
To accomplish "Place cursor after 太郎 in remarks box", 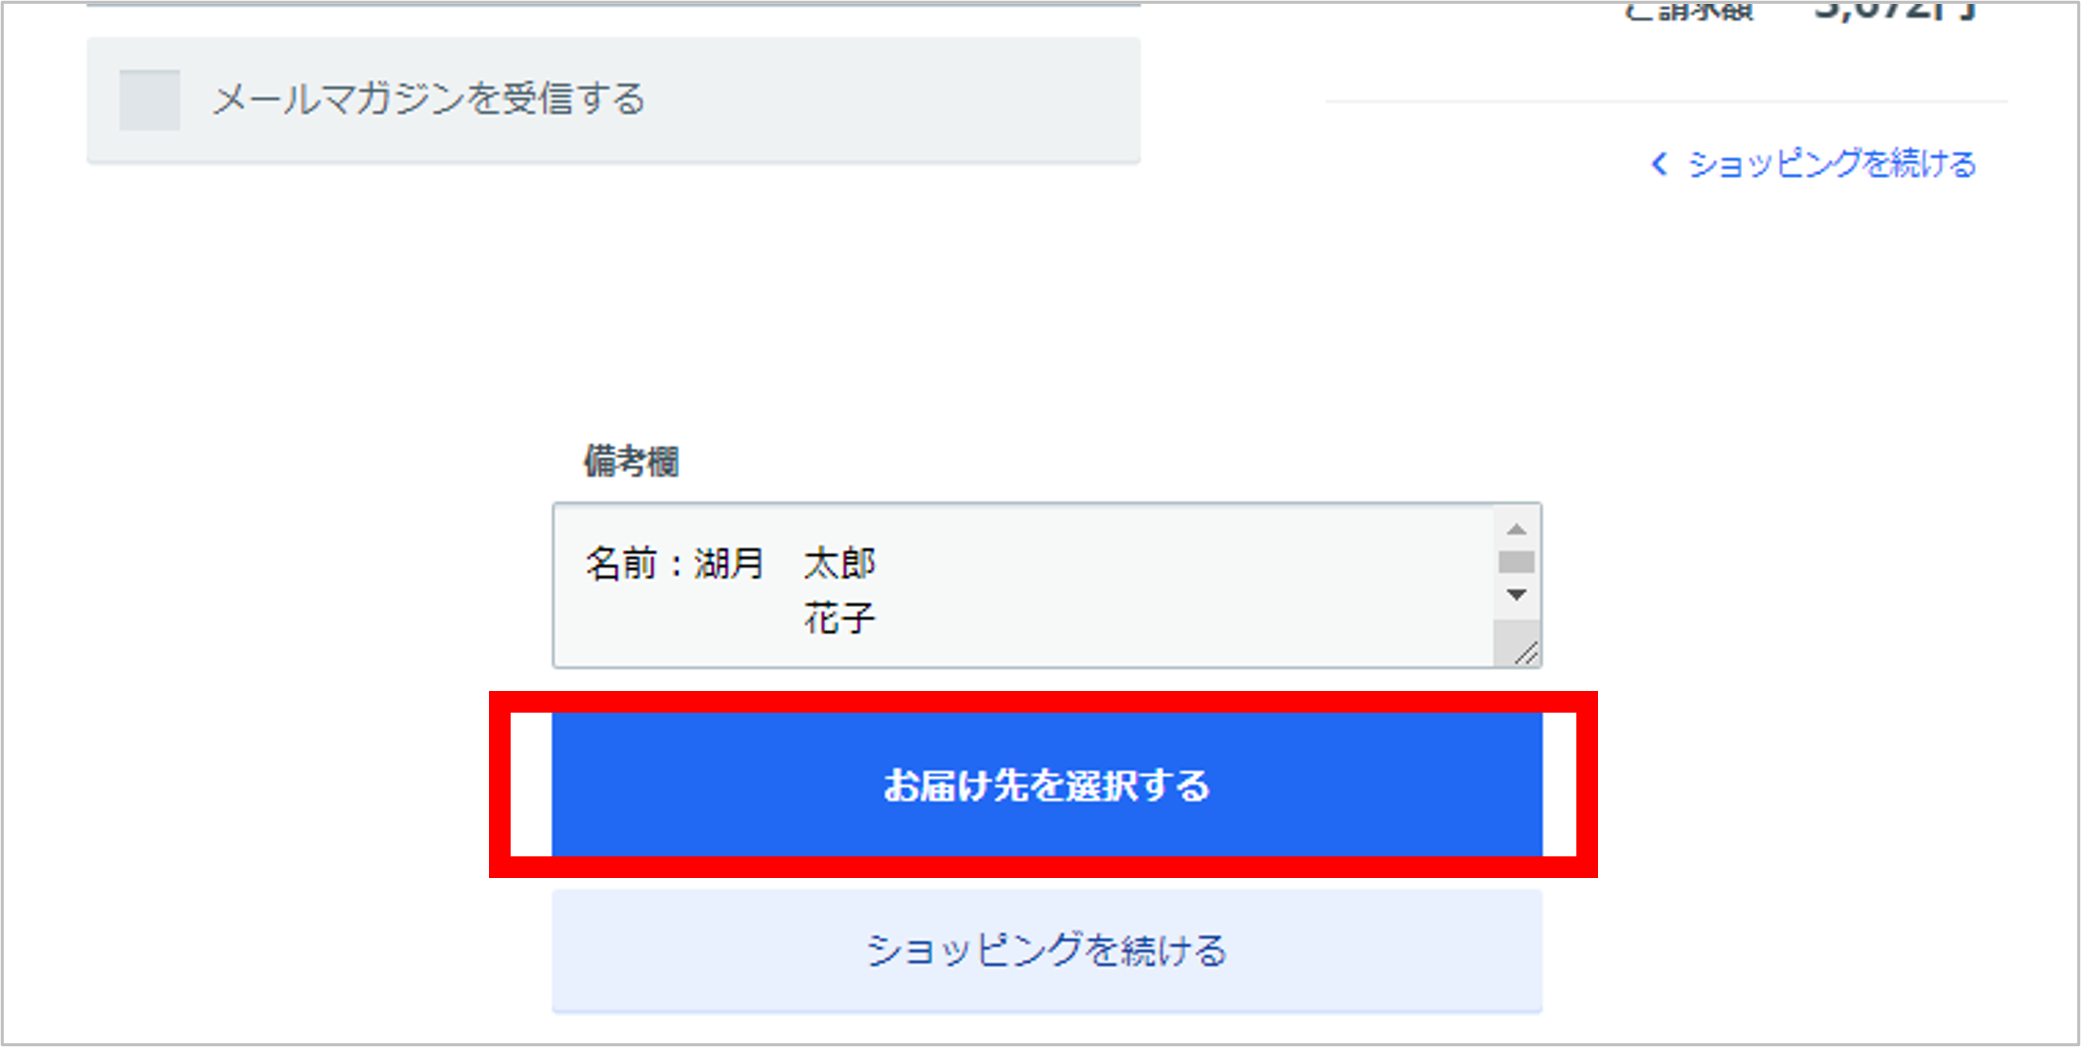I will [878, 564].
